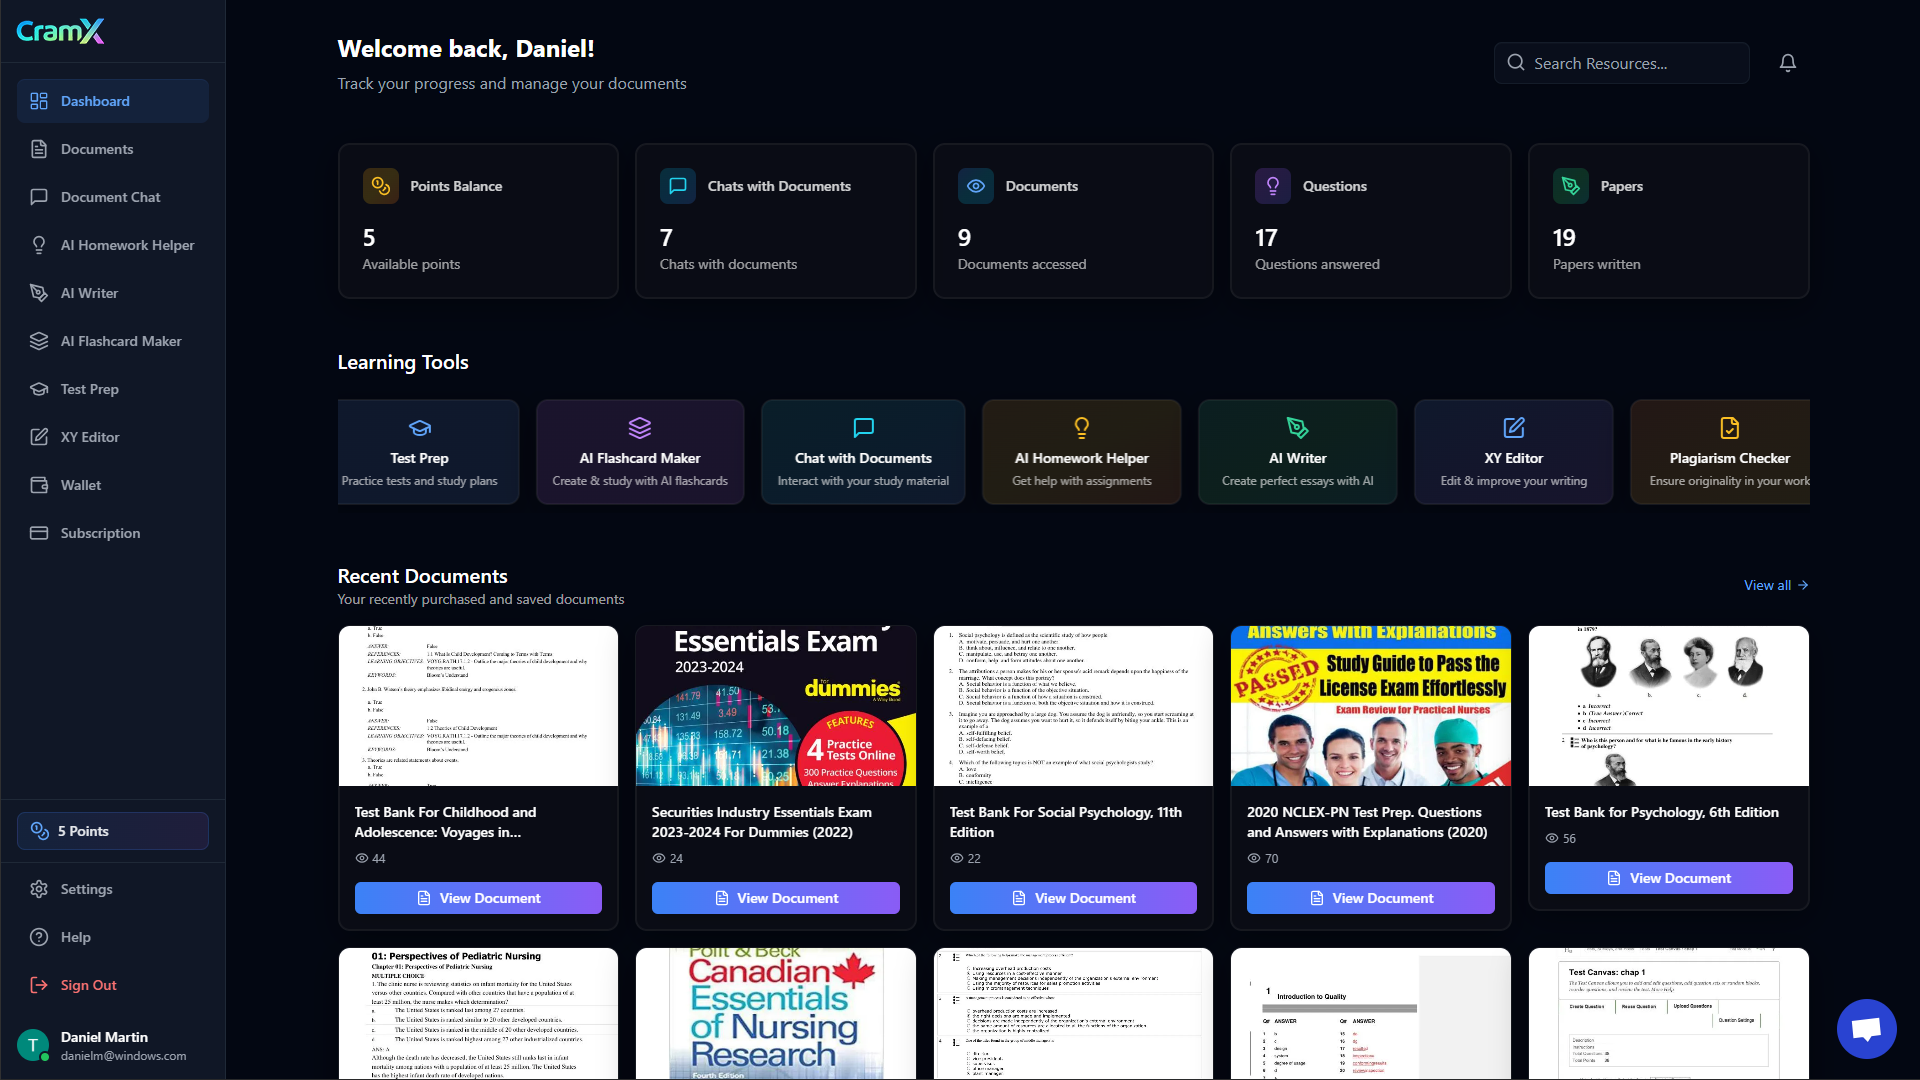Launch the AI Writer learning tool
The width and height of the screenshot is (1920, 1080).
click(1297, 451)
